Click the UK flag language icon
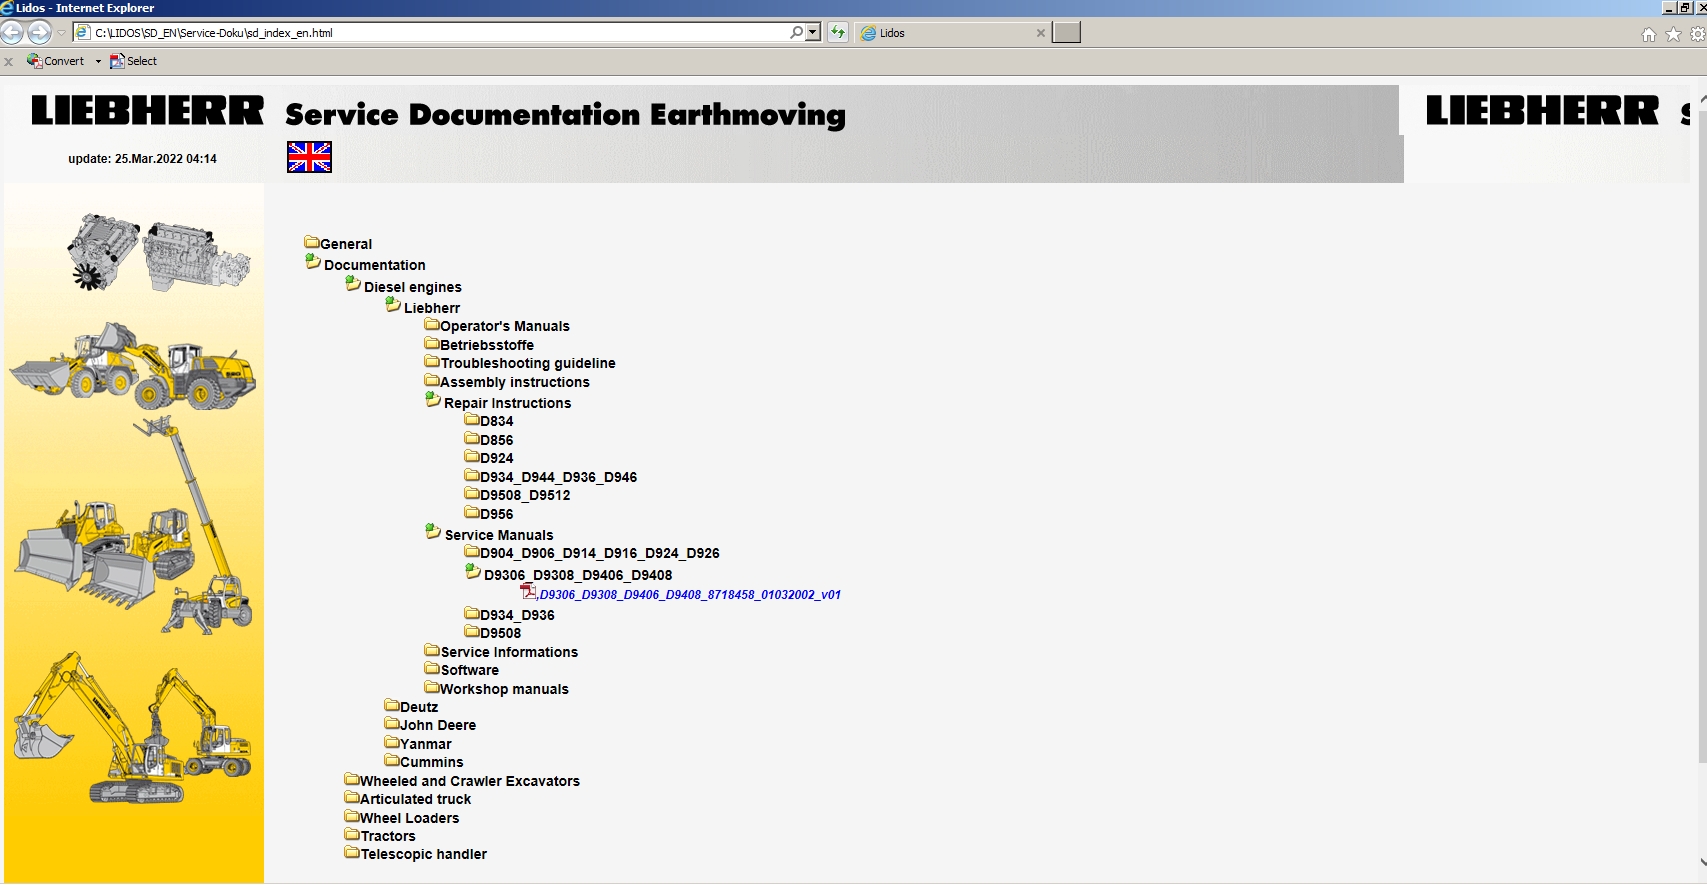The height and width of the screenshot is (885, 1707). coord(309,157)
